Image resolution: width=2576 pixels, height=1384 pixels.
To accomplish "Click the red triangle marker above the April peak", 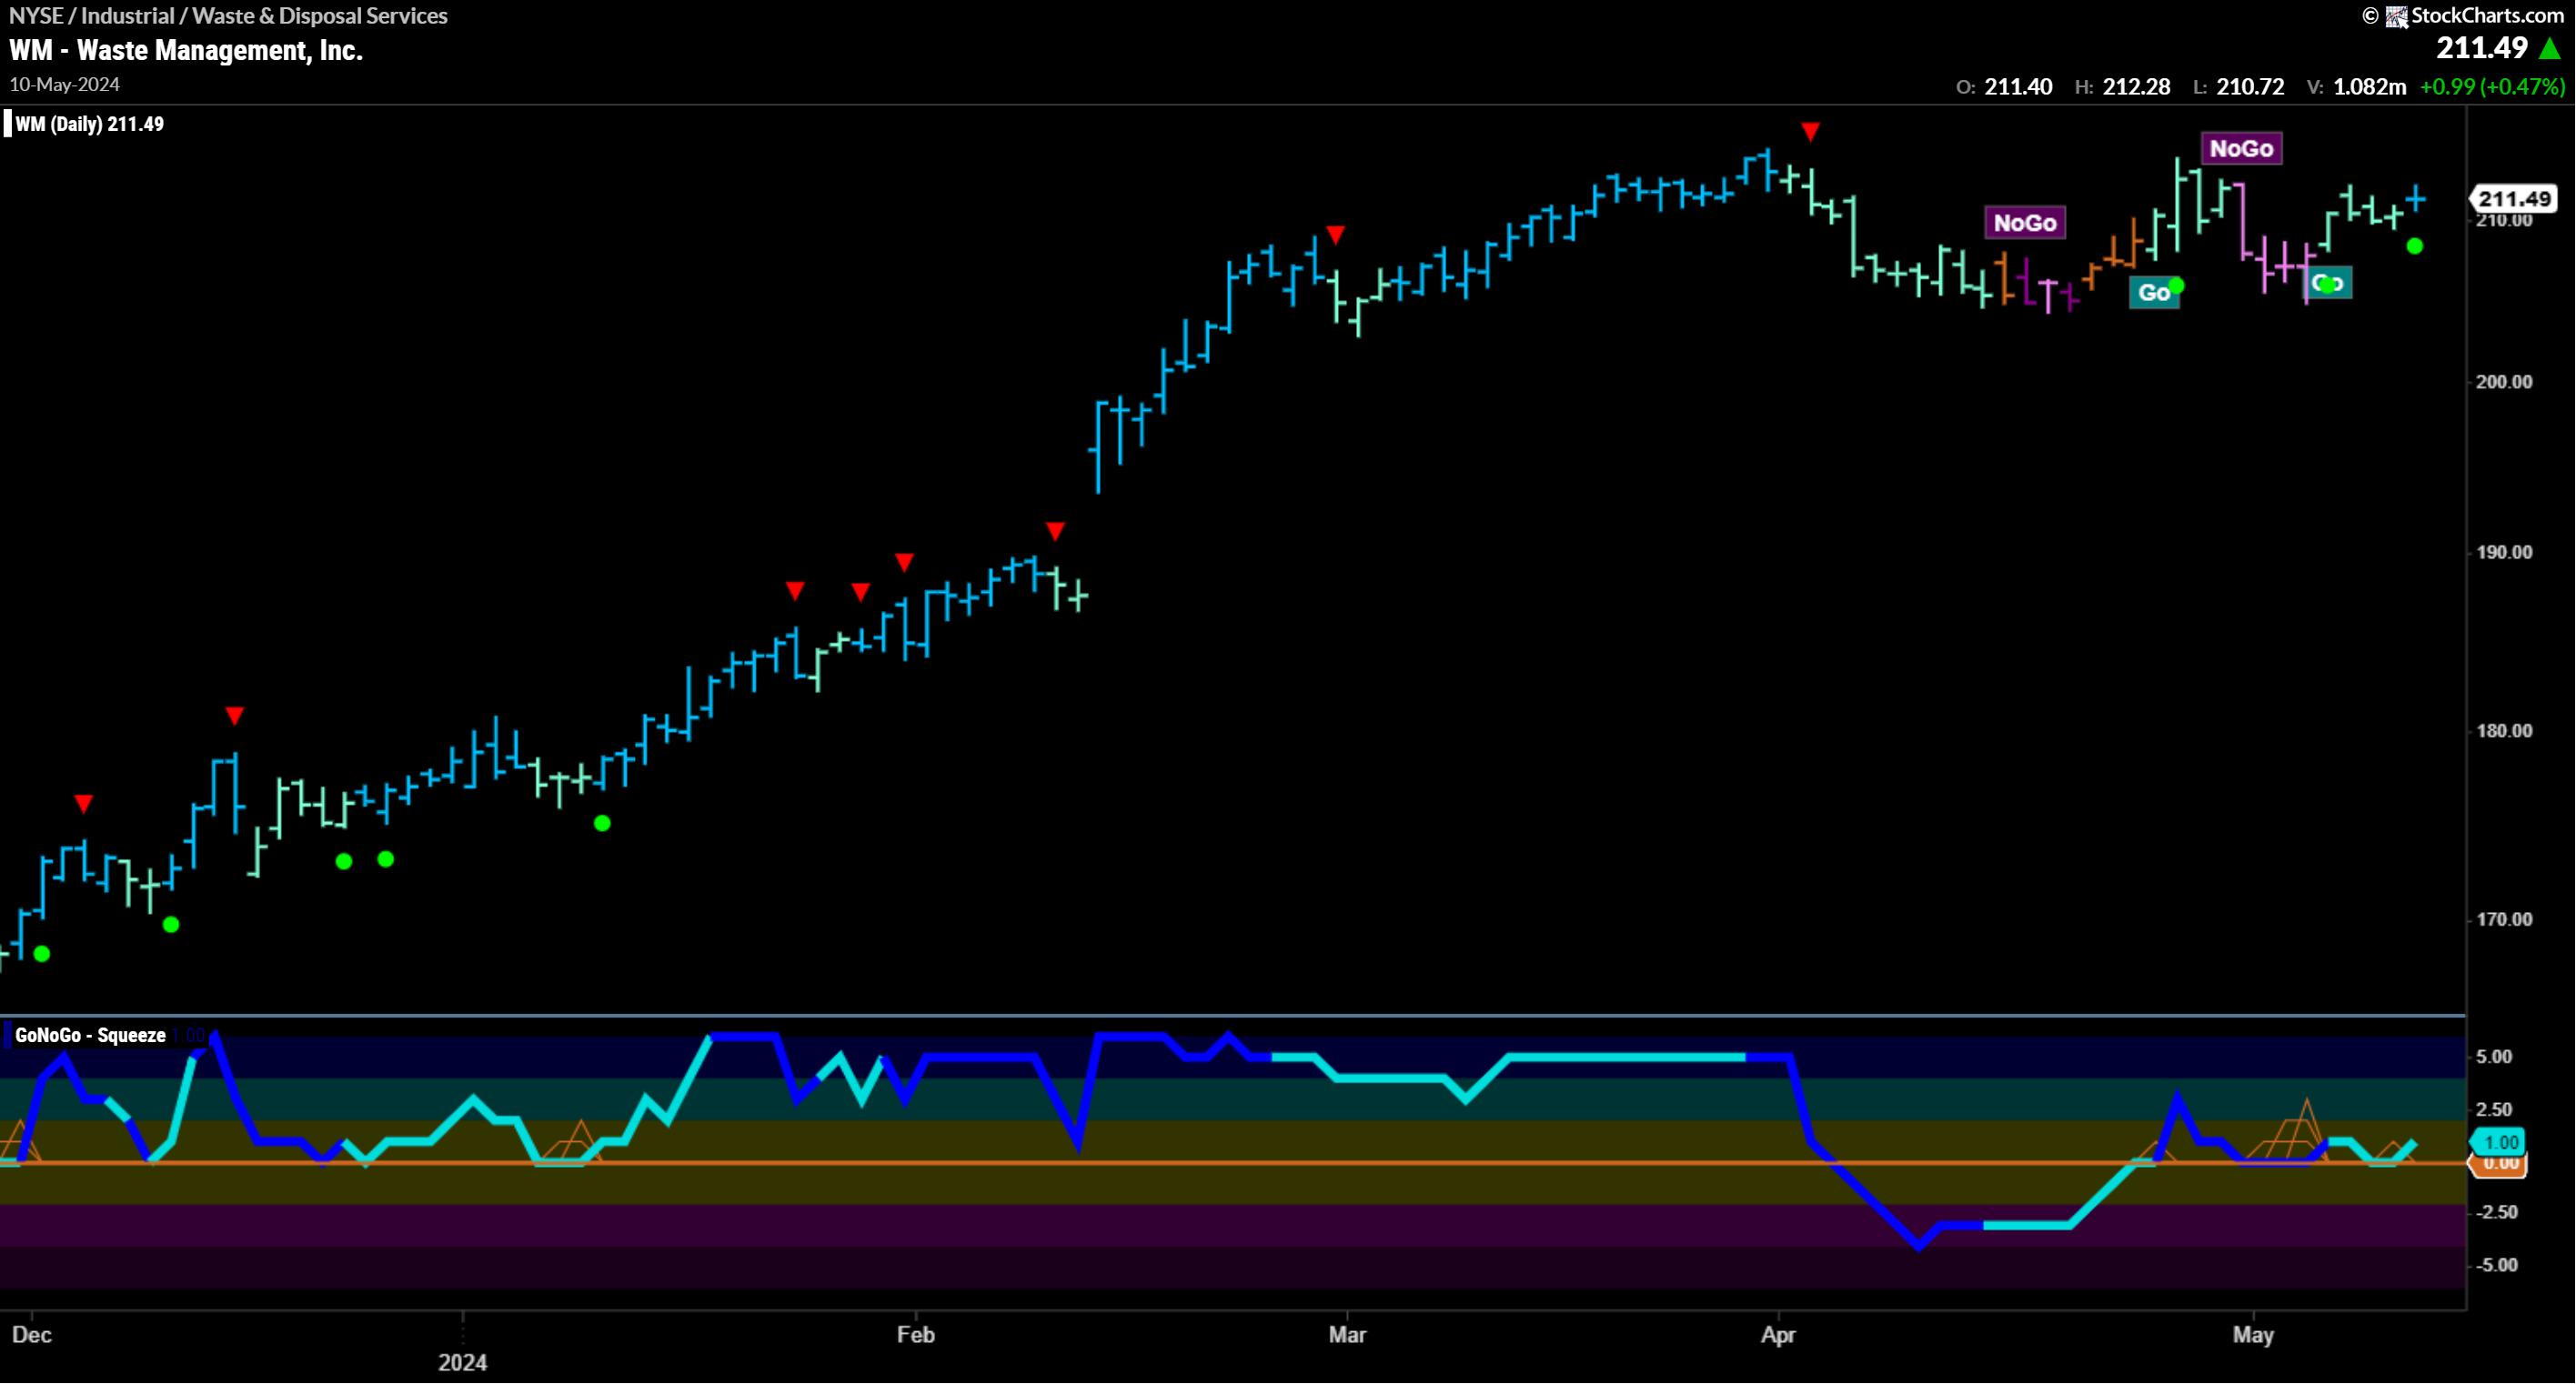I will (x=1810, y=132).
